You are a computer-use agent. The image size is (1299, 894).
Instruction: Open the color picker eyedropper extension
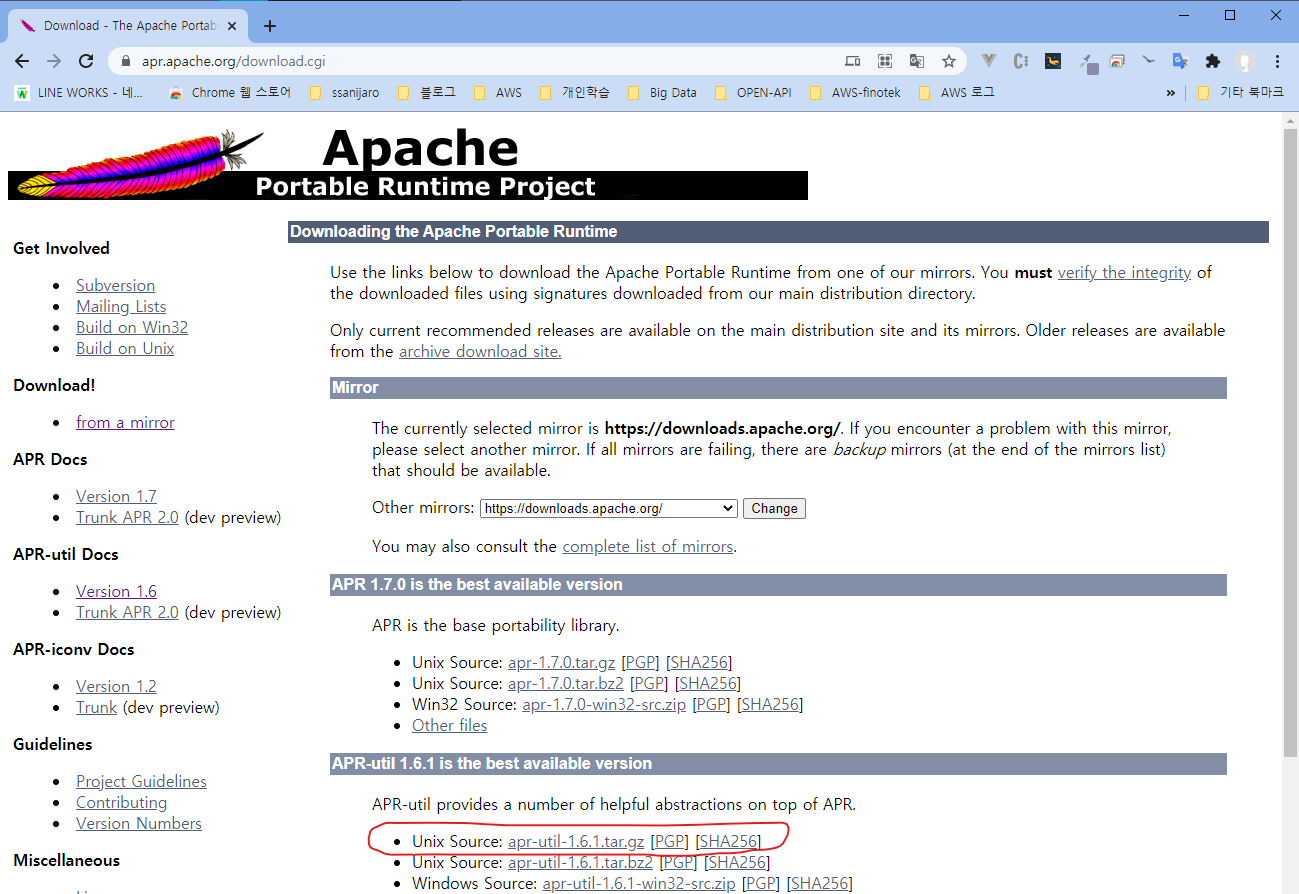pos(1087,62)
